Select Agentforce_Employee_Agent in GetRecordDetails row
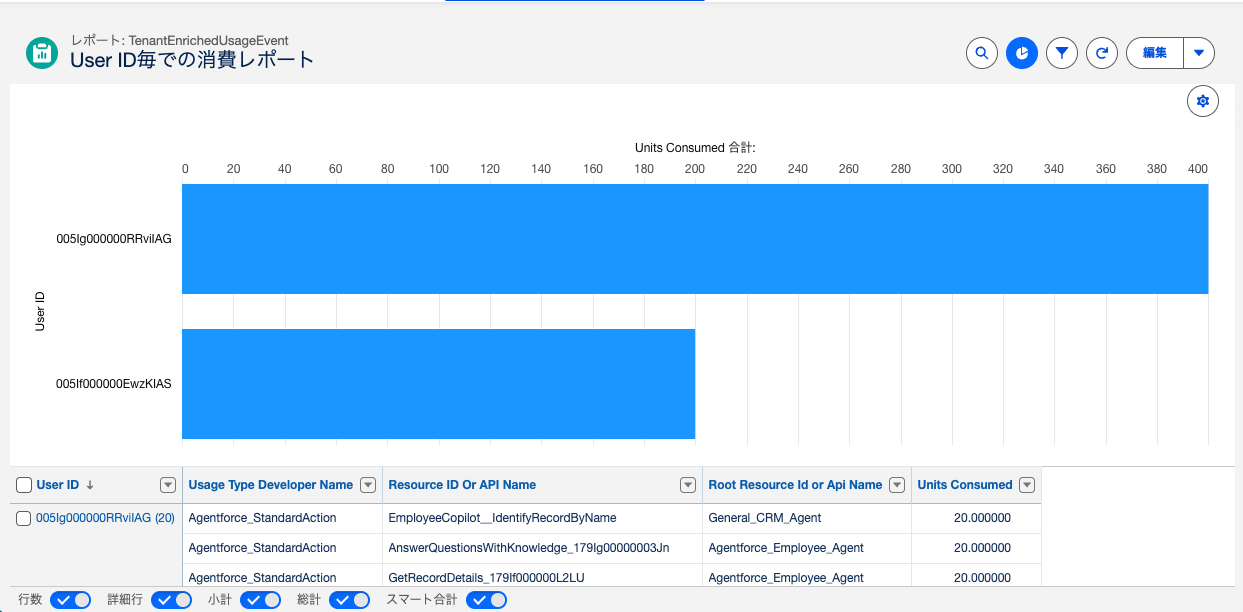This screenshot has width=1243, height=612. pyautogui.click(x=807, y=577)
